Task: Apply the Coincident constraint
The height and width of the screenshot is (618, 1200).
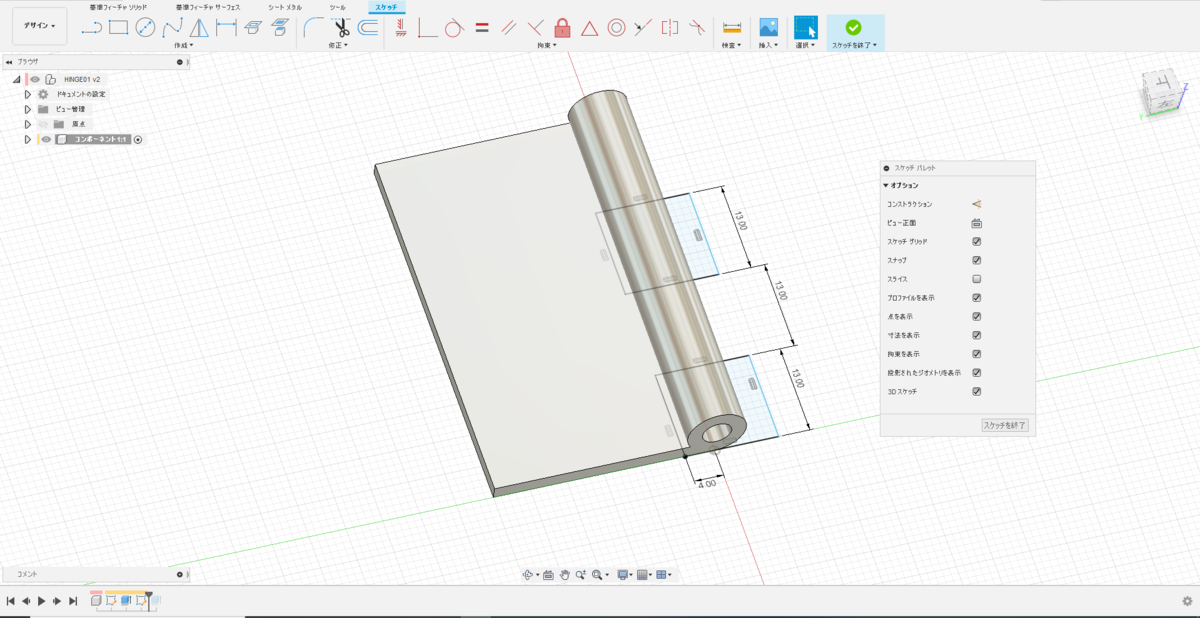Action: (428, 28)
